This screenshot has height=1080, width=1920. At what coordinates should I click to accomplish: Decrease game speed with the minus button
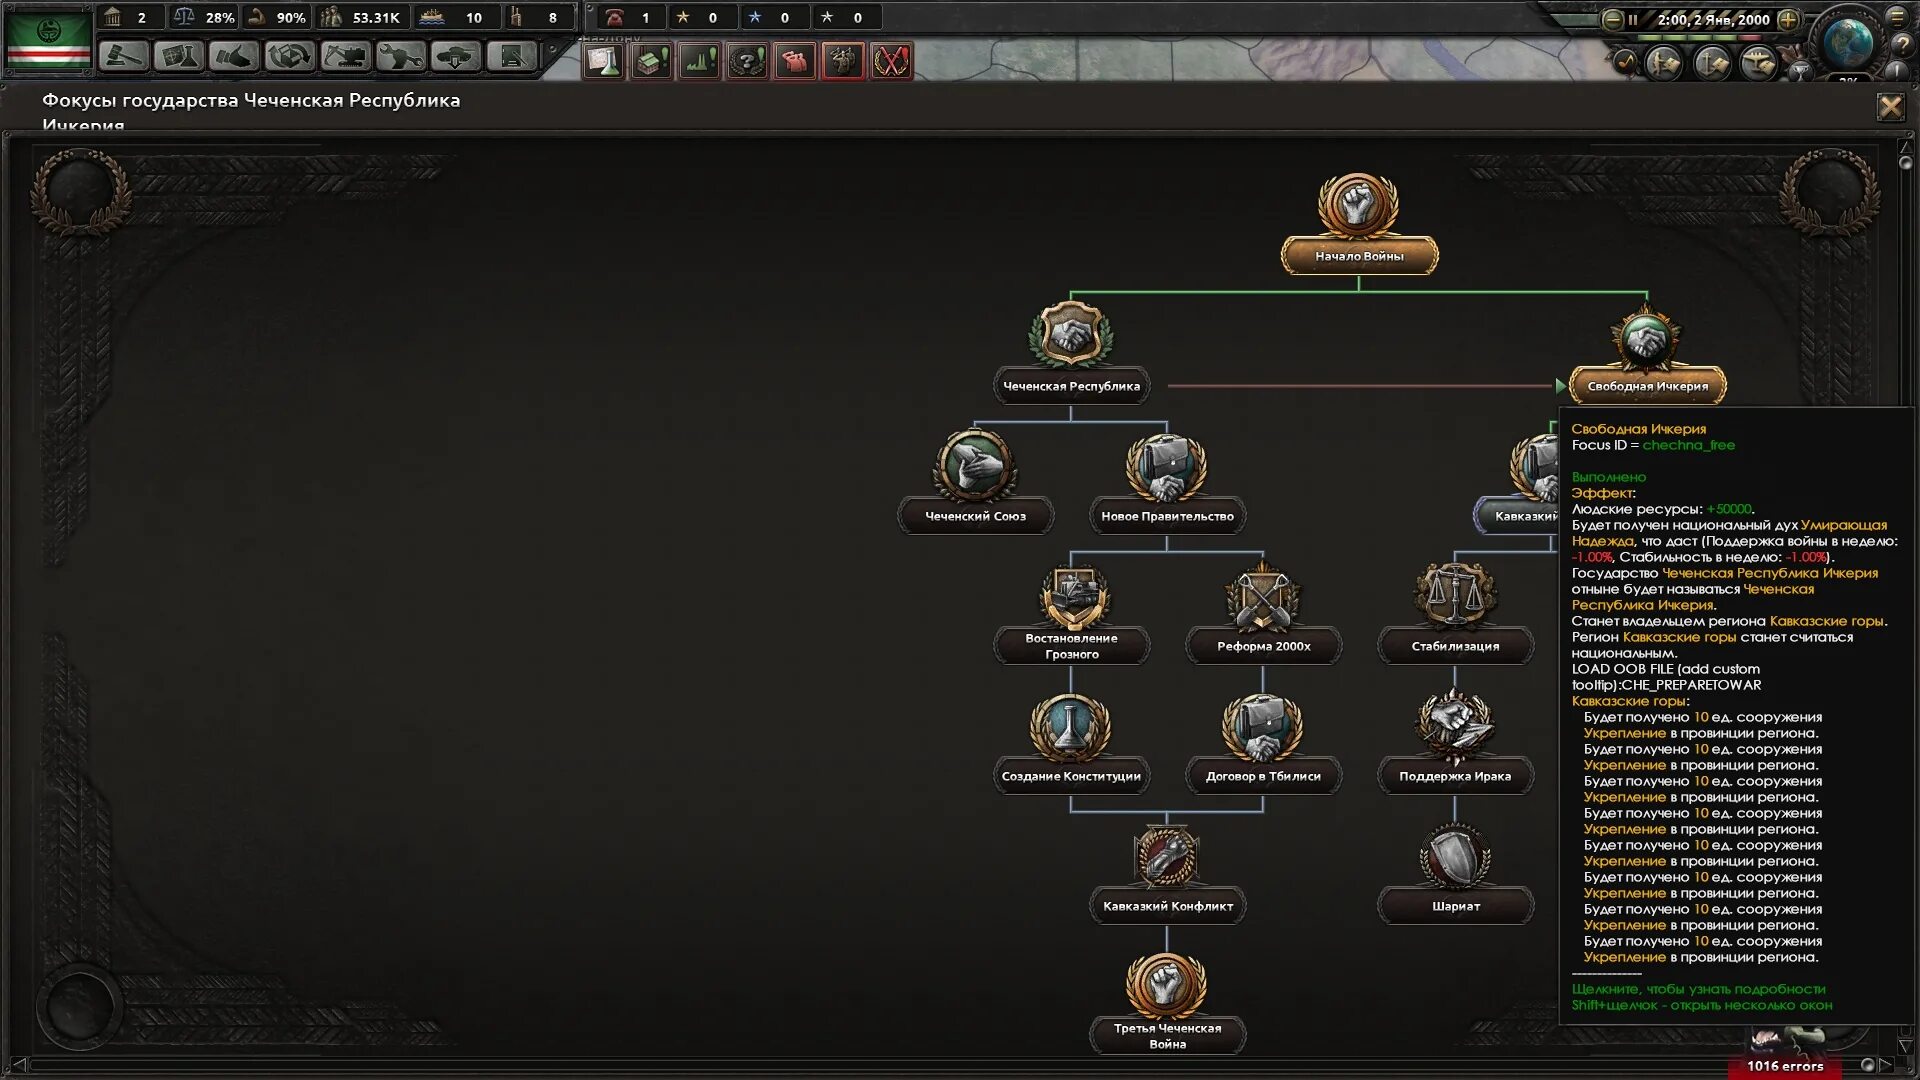1612,19
